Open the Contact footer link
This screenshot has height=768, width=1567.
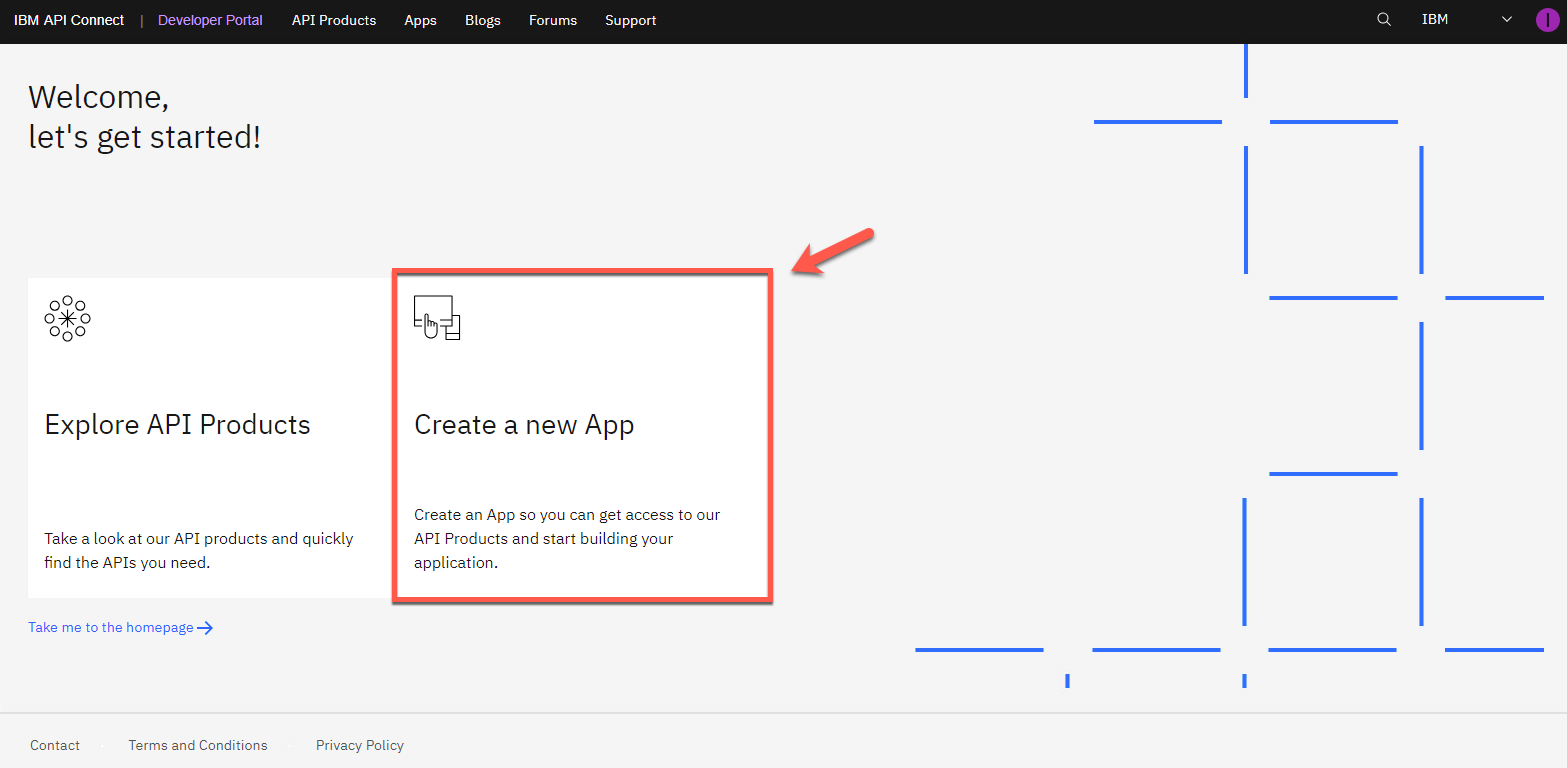click(x=55, y=745)
